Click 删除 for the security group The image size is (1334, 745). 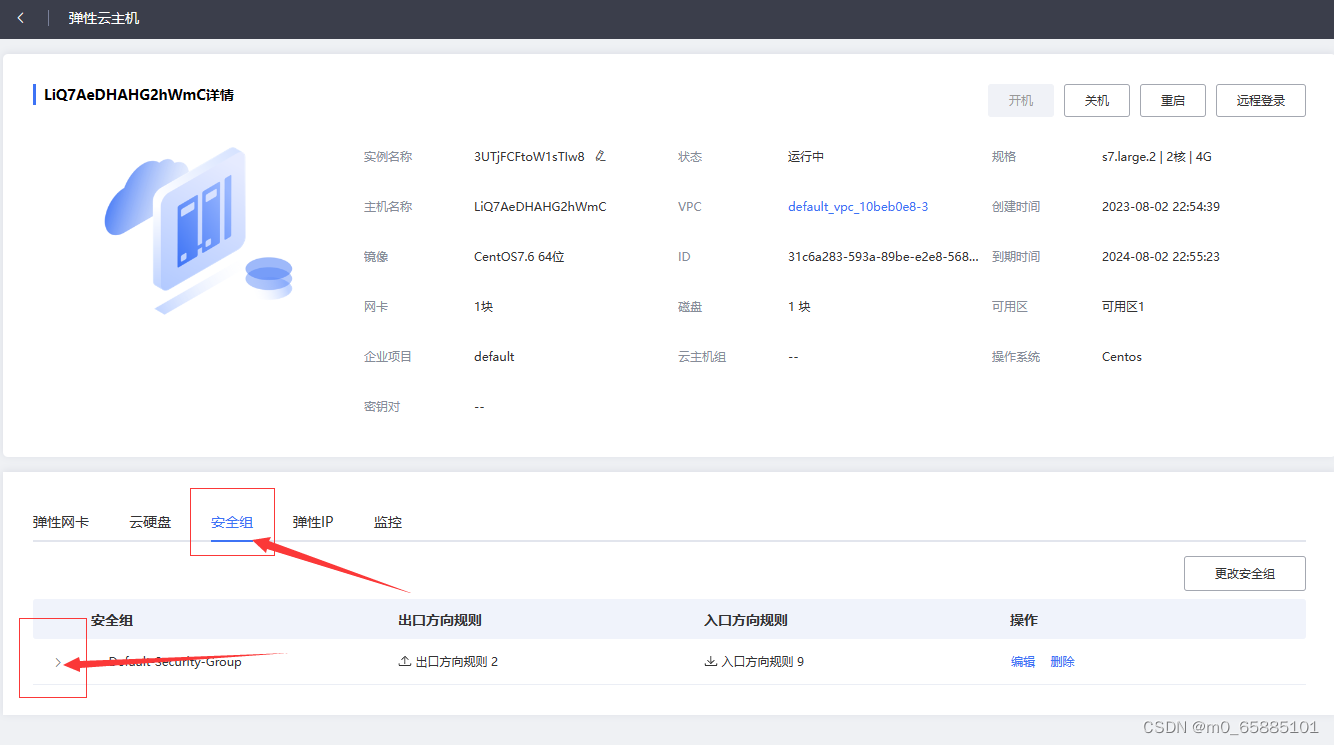click(x=1062, y=662)
